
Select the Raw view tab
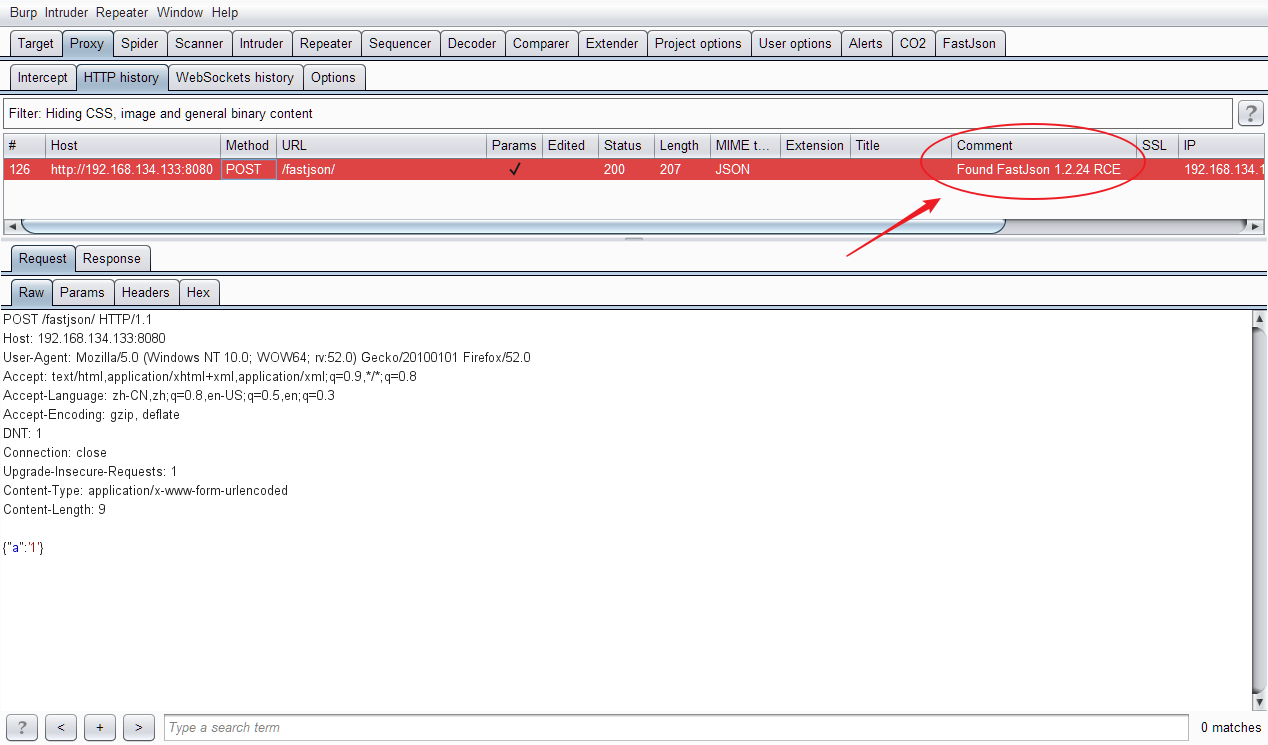coord(31,292)
